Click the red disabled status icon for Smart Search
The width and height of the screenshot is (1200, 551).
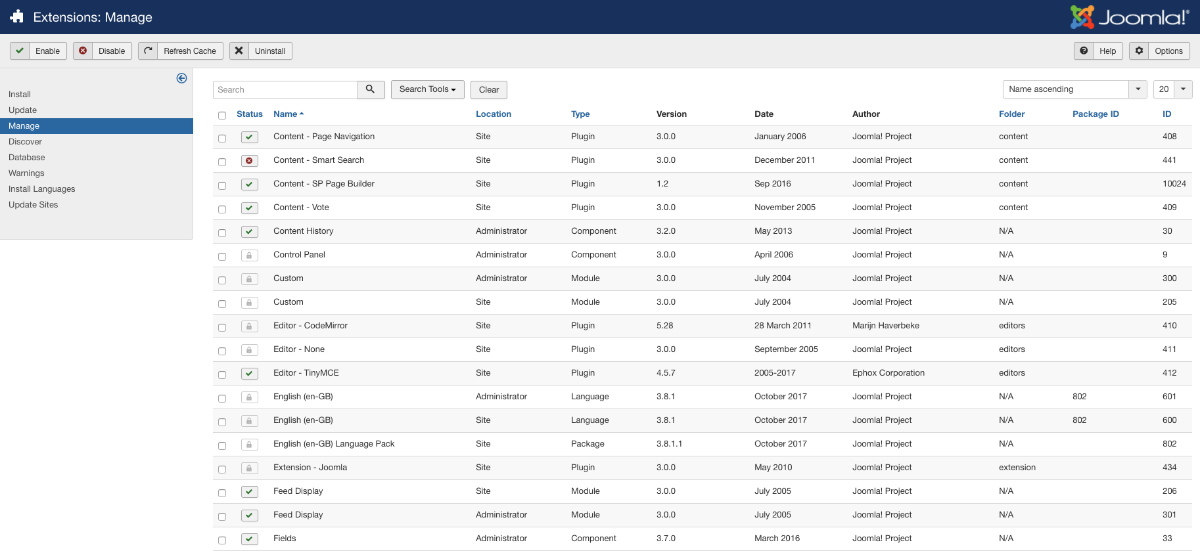pos(249,161)
